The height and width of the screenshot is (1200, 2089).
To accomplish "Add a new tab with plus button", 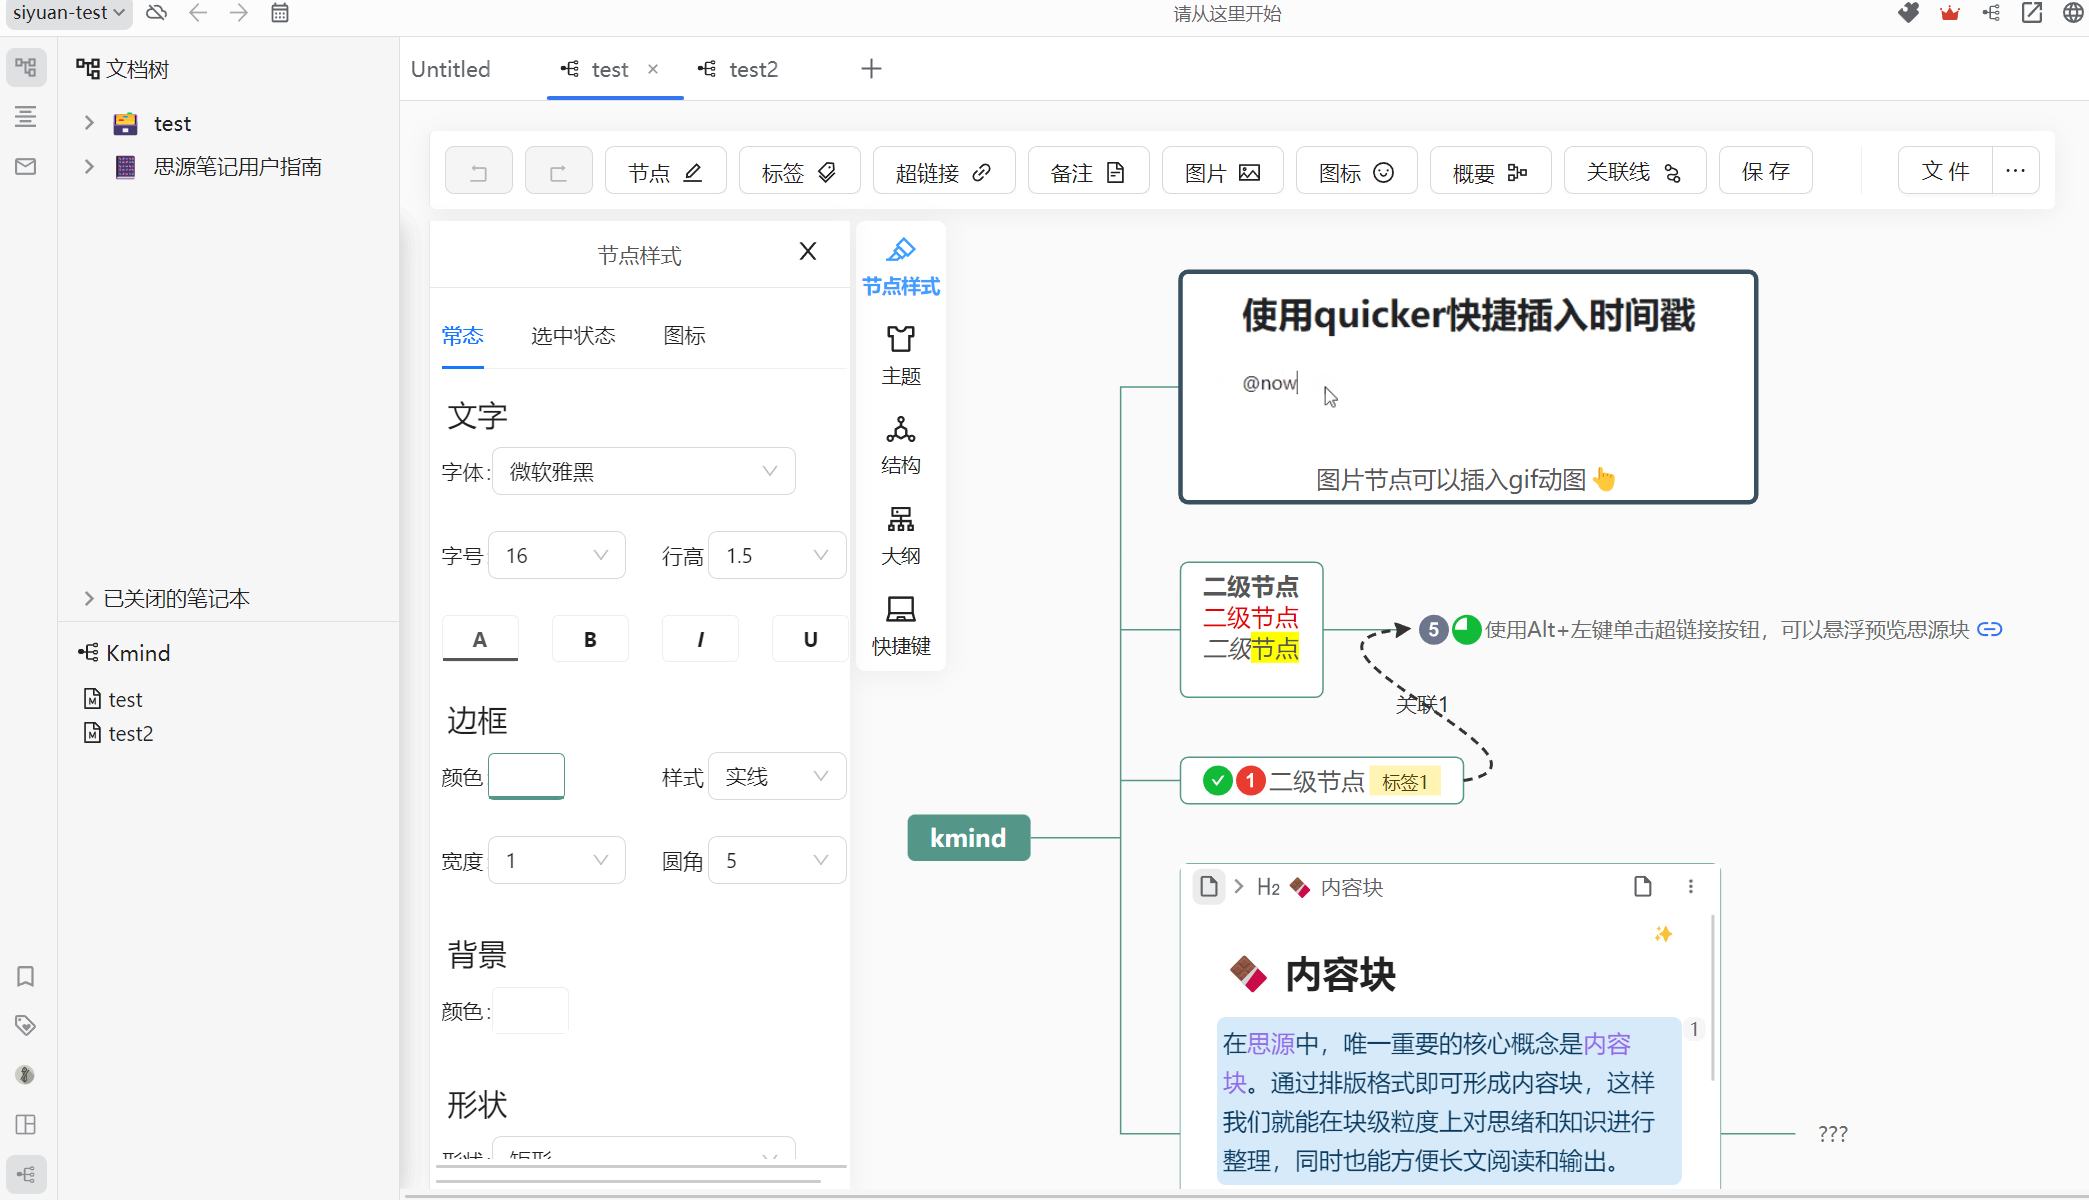I will tap(871, 69).
